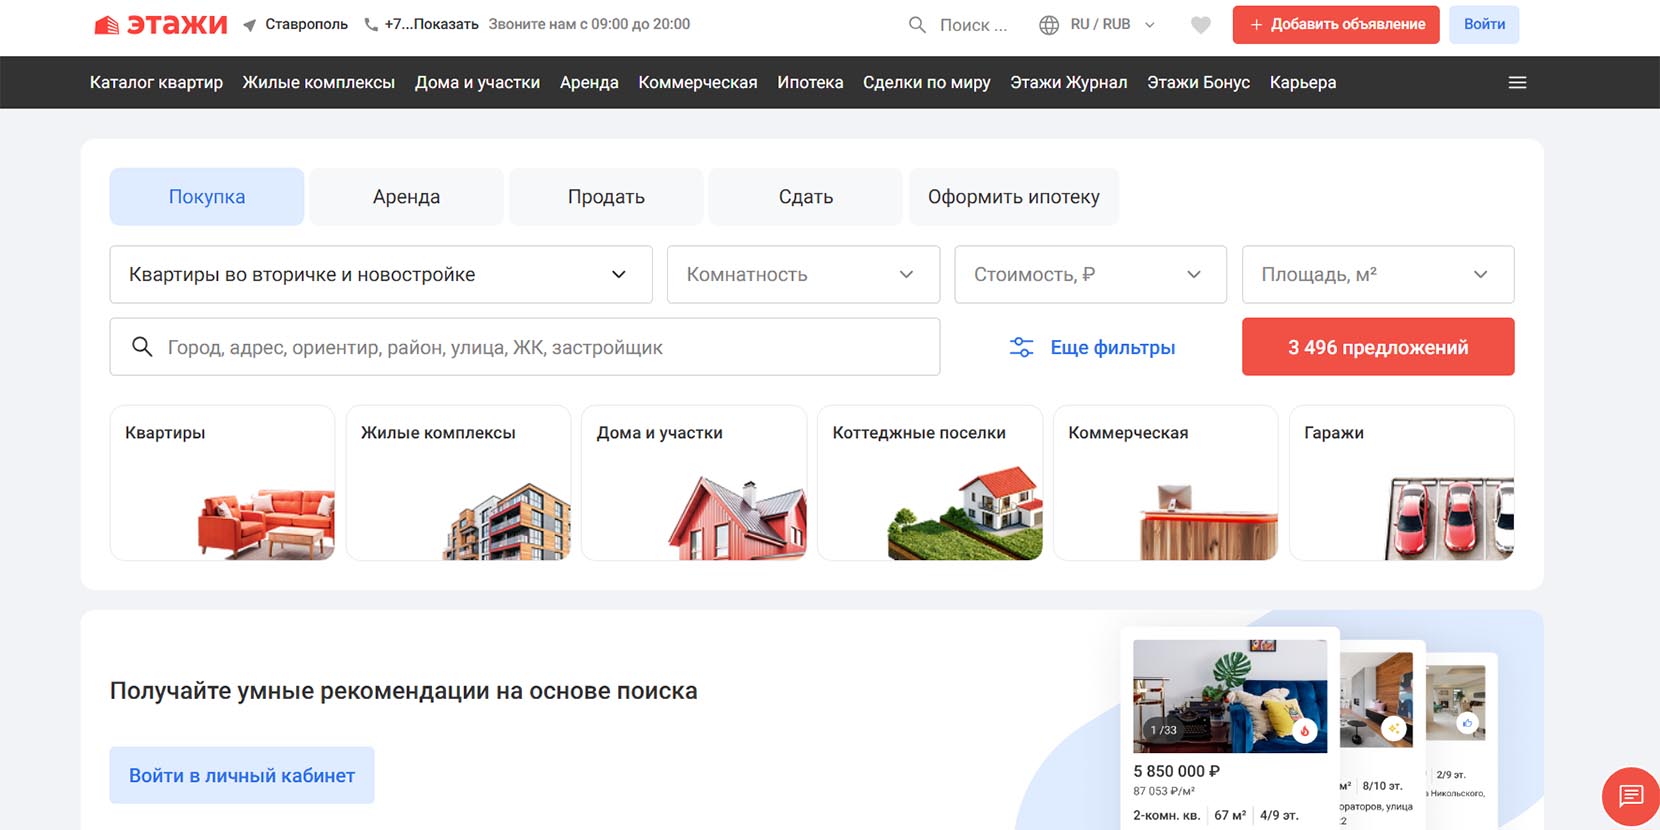Open the Коттеджные поселки category card
This screenshot has width=1660, height=830.
click(929, 482)
